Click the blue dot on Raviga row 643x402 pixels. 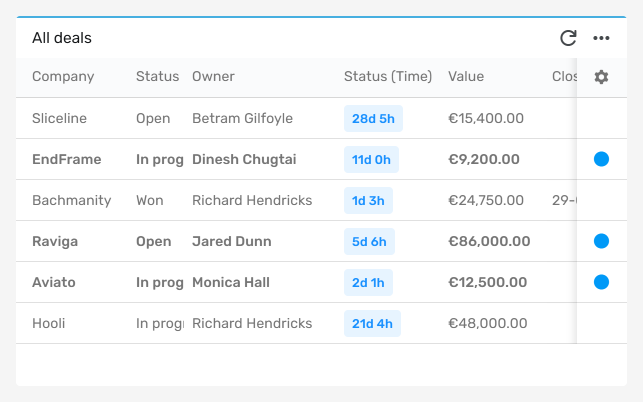pos(601,241)
